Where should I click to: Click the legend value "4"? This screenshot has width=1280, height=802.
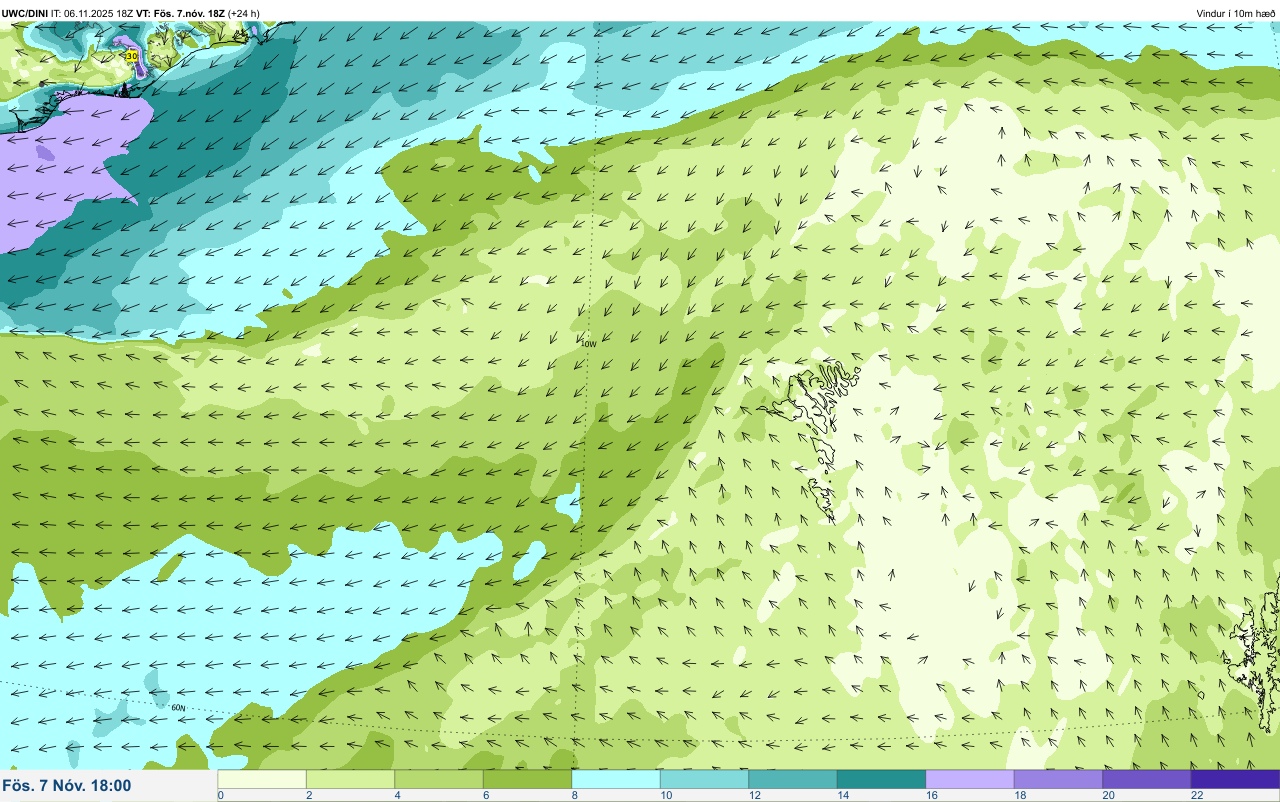tap(397, 795)
